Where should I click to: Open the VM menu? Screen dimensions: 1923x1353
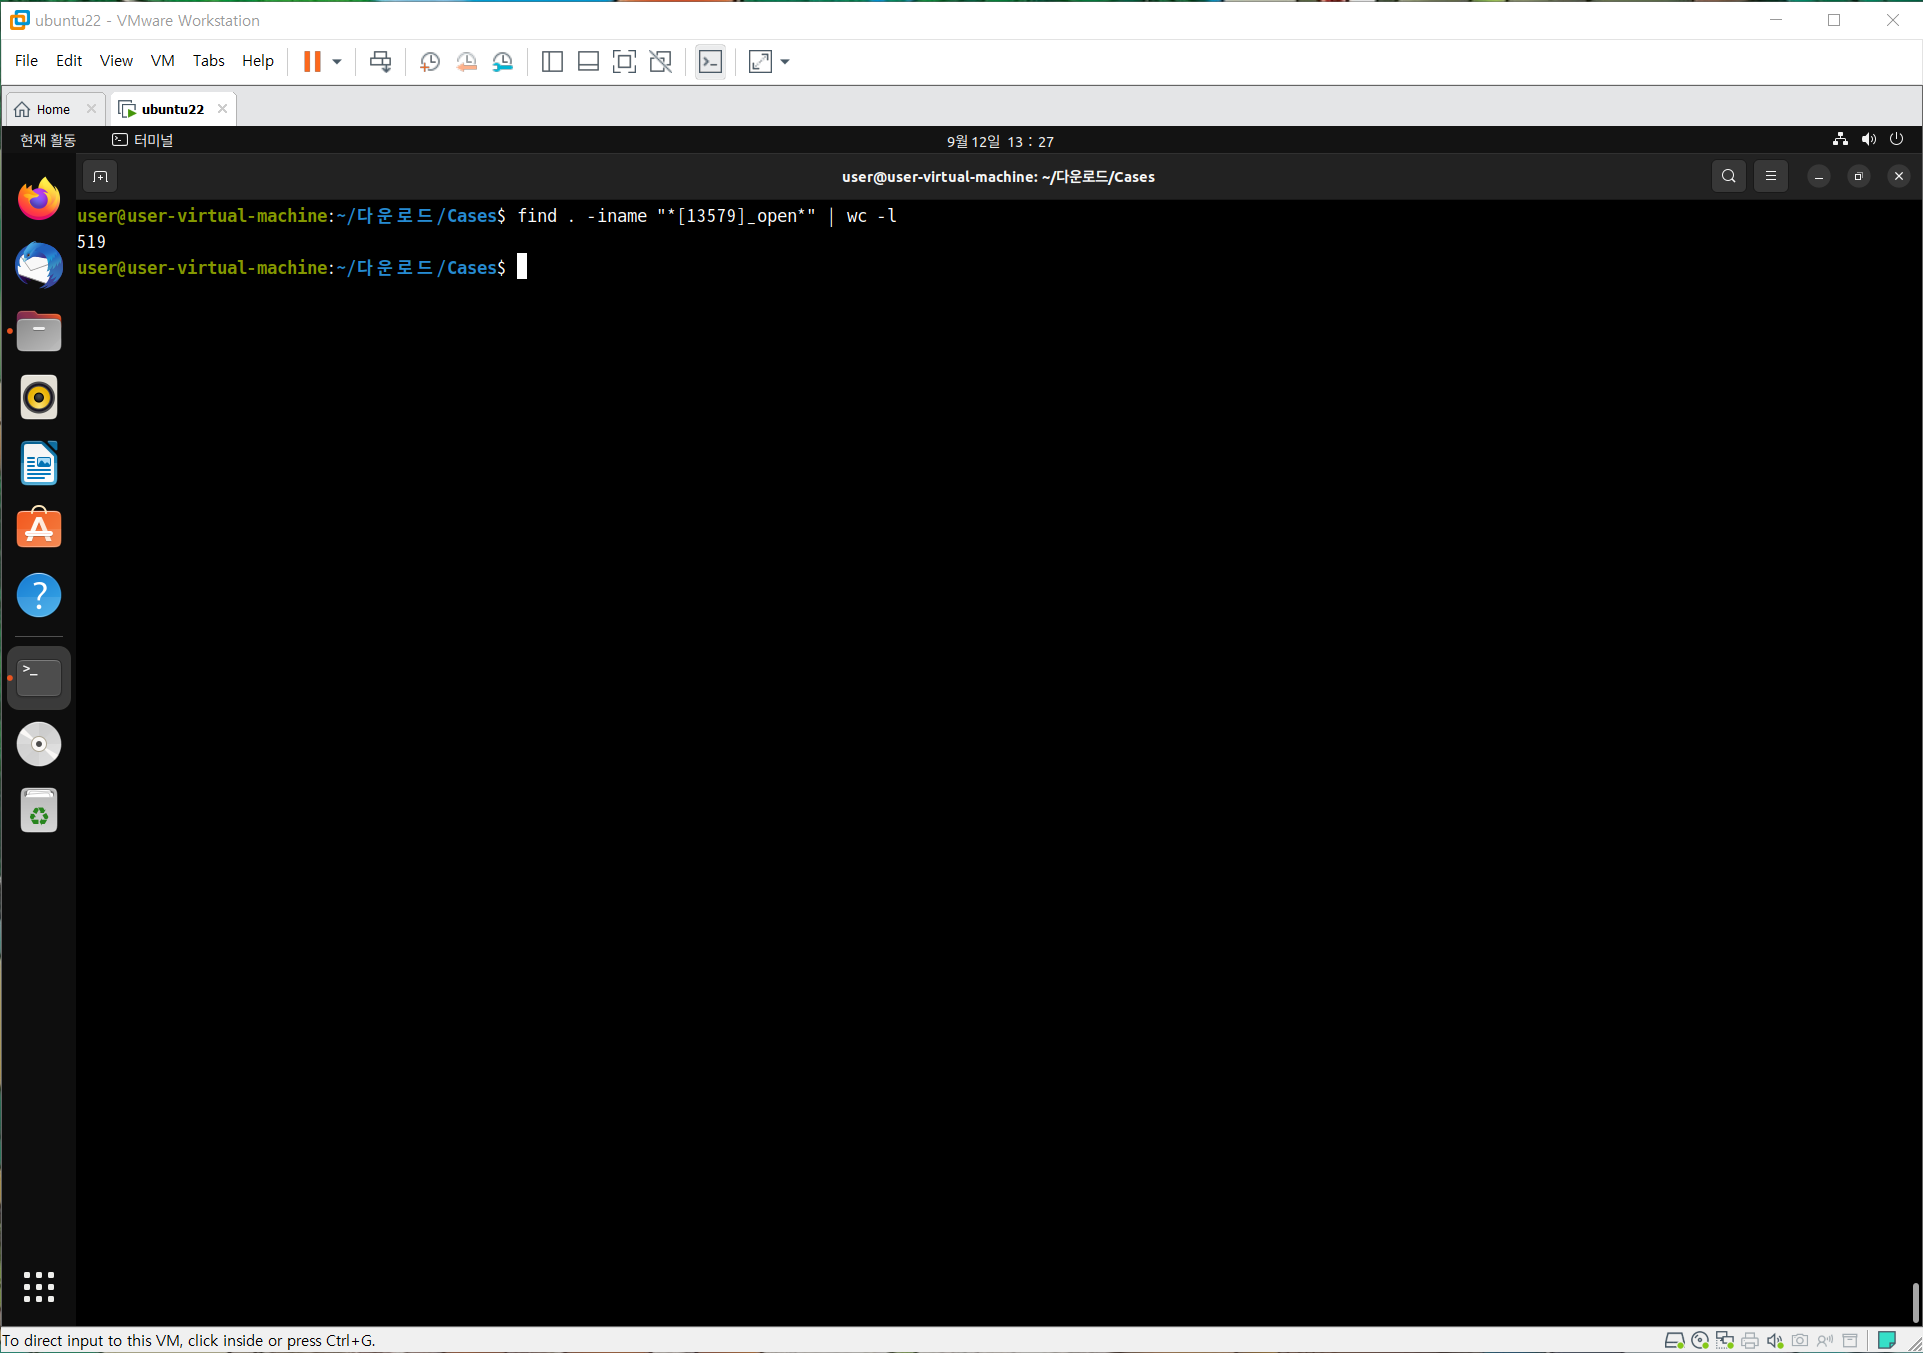tap(162, 61)
